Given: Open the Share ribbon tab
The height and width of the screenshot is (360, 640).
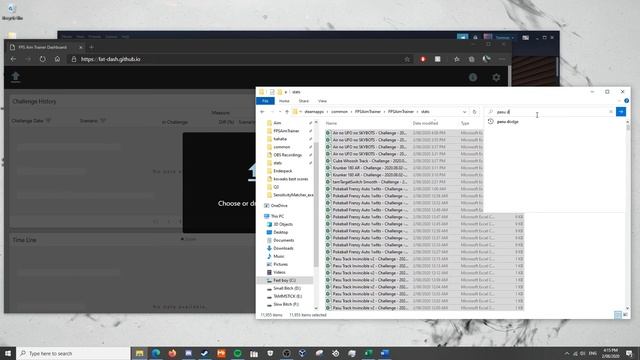Looking at the screenshot, I should [x=303, y=101].
